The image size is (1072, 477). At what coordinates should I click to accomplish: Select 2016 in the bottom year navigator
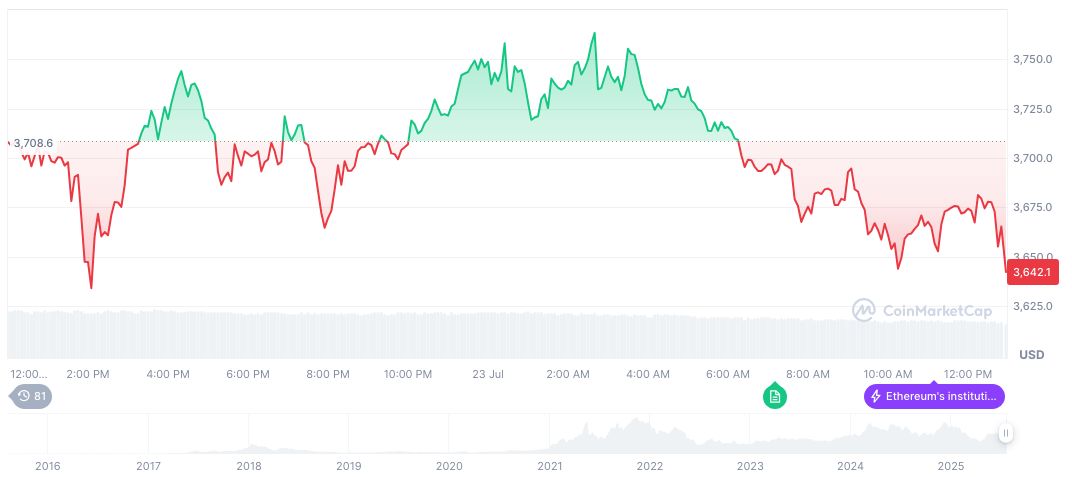coord(47,466)
